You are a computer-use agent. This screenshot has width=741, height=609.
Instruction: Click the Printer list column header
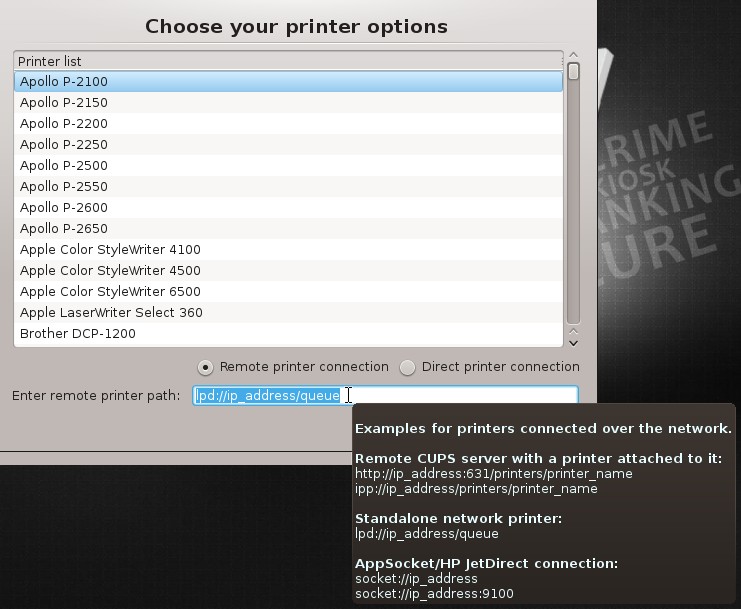[288, 61]
